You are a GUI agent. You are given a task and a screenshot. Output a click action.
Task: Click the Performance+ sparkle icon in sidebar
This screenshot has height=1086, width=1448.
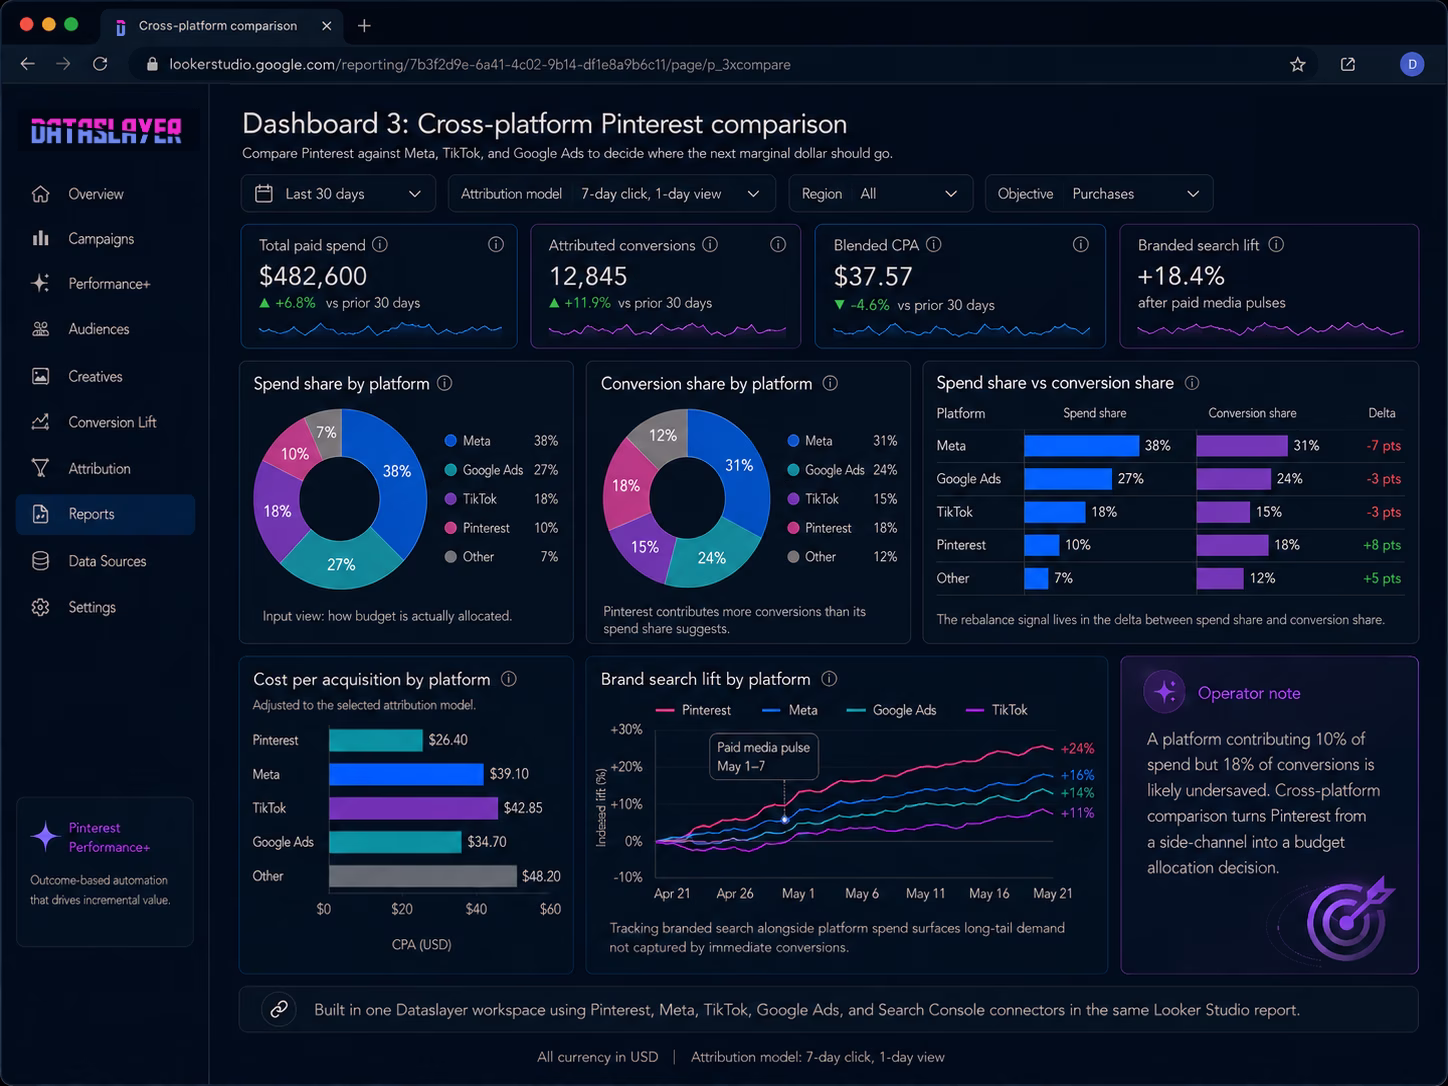click(40, 283)
